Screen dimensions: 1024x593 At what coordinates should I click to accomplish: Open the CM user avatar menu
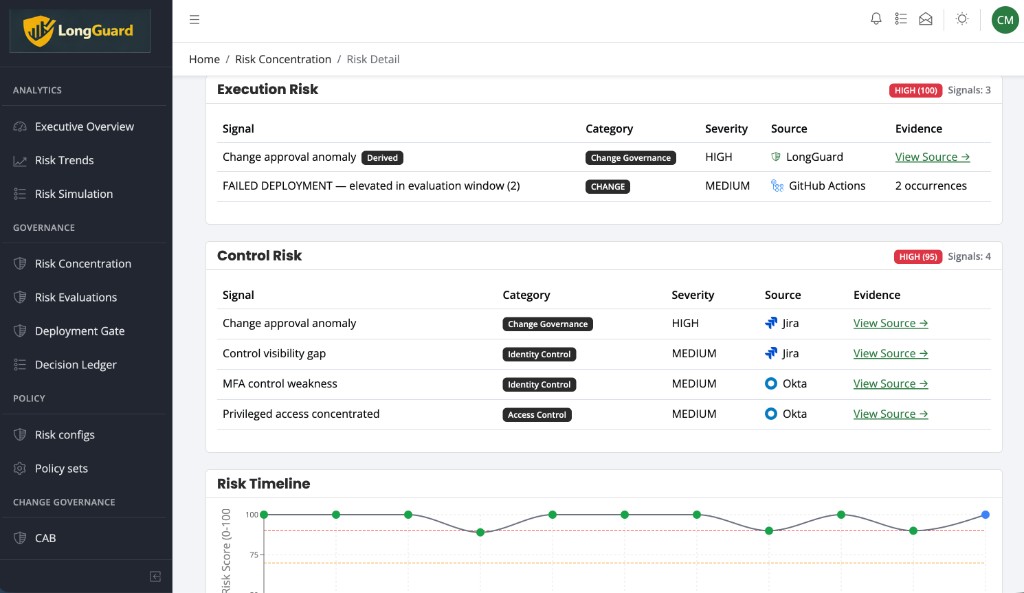[x=1004, y=19]
